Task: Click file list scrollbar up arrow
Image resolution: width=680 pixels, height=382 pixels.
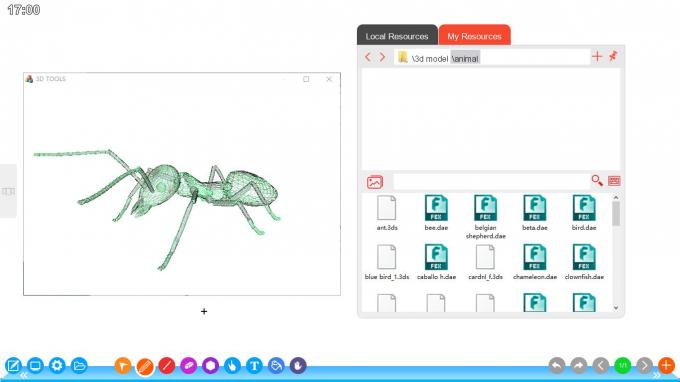Action: 616,198
